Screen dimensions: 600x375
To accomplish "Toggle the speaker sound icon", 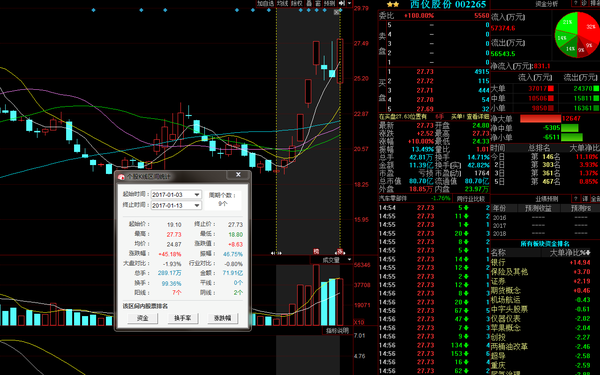I will pos(342,3).
